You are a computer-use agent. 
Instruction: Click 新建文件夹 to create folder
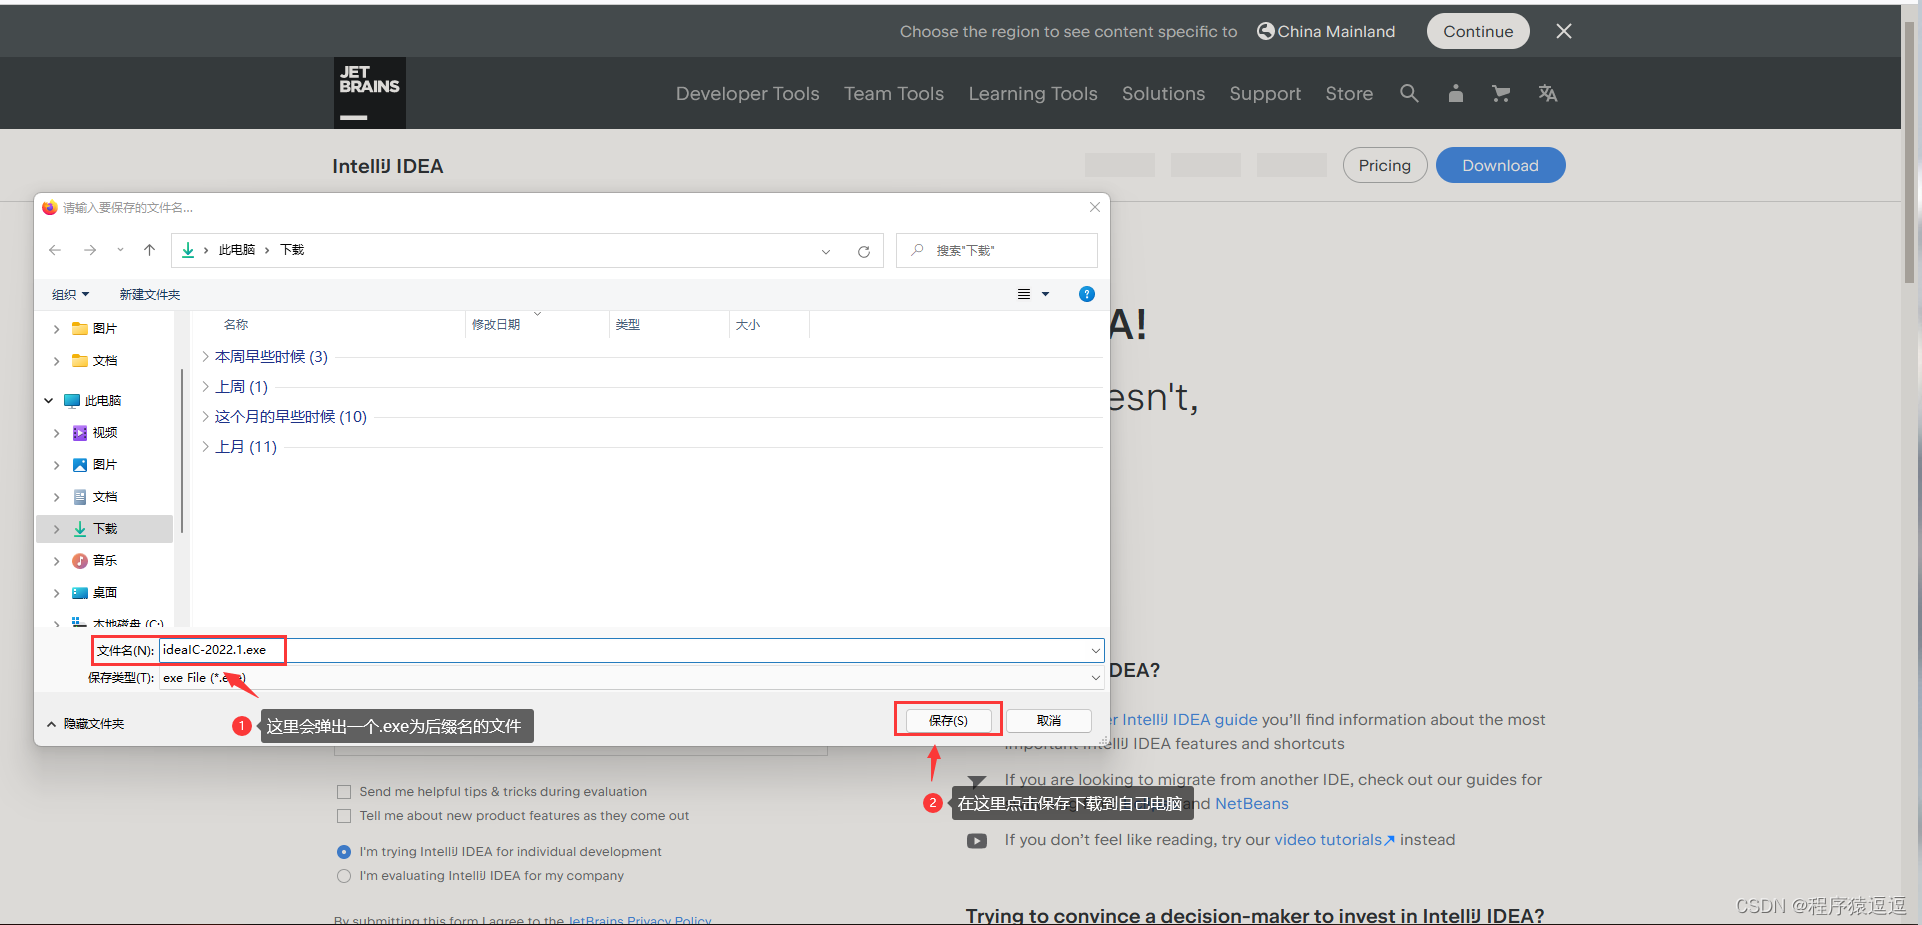150,294
